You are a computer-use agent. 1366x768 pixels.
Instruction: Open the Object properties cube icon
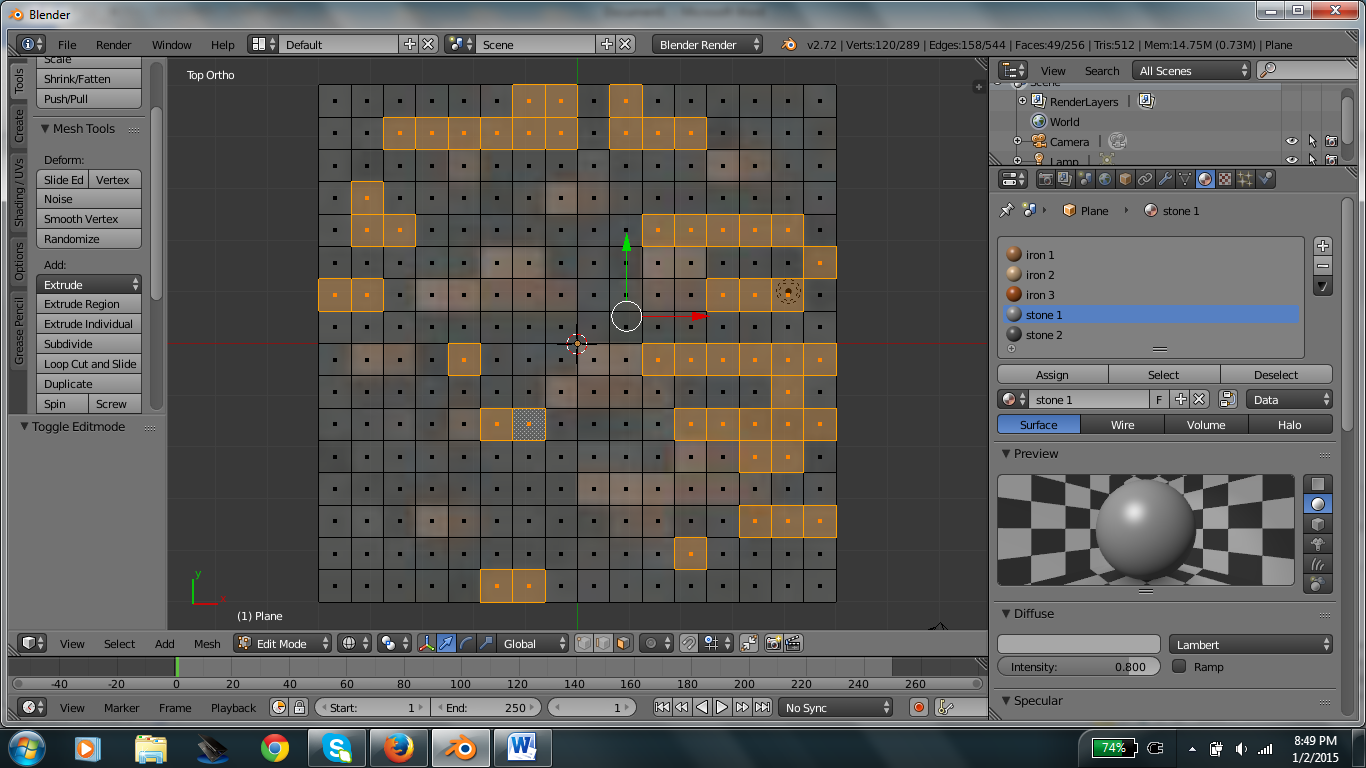[x=1125, y=179]
